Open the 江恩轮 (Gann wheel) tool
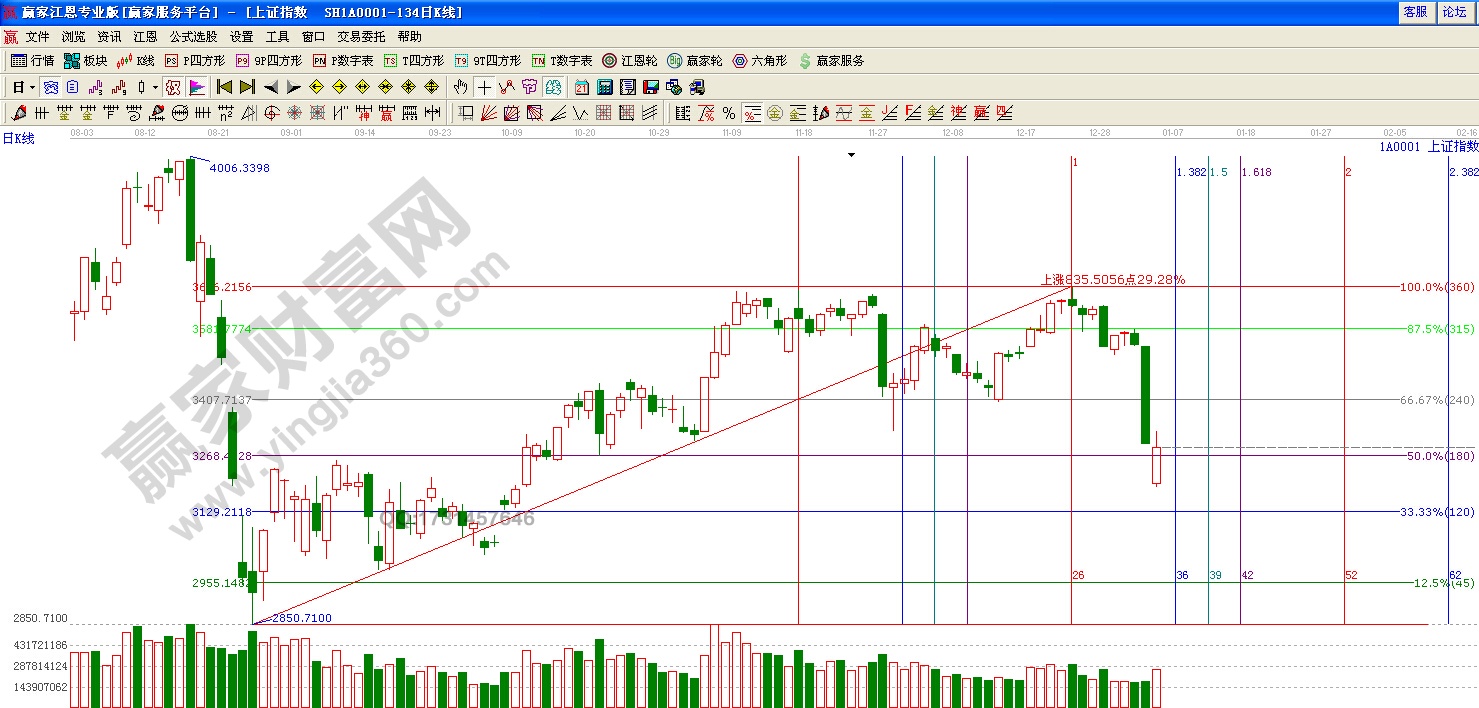Viewport: 1479px width, 708px height. pos(629,61)
